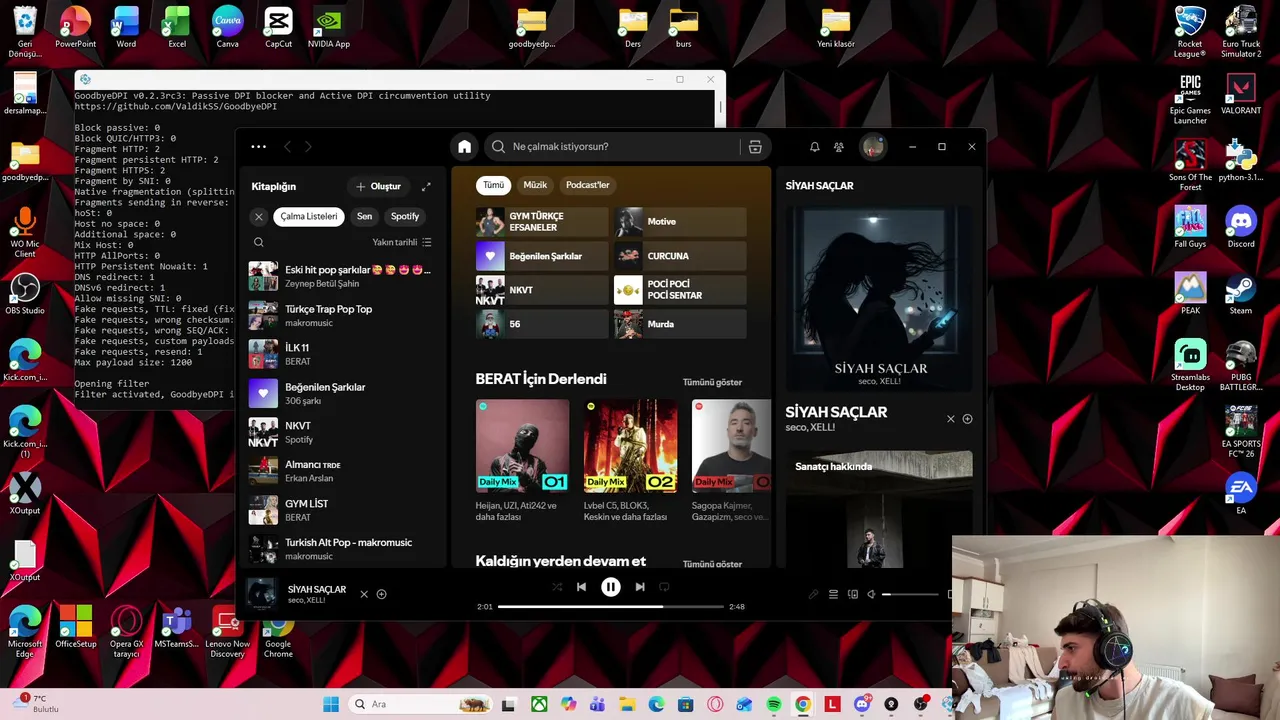This screenshot has height=720, width=1280.
Task: Open Yakın tarihli sort dropdown
Action: click(x=402, y=242)
